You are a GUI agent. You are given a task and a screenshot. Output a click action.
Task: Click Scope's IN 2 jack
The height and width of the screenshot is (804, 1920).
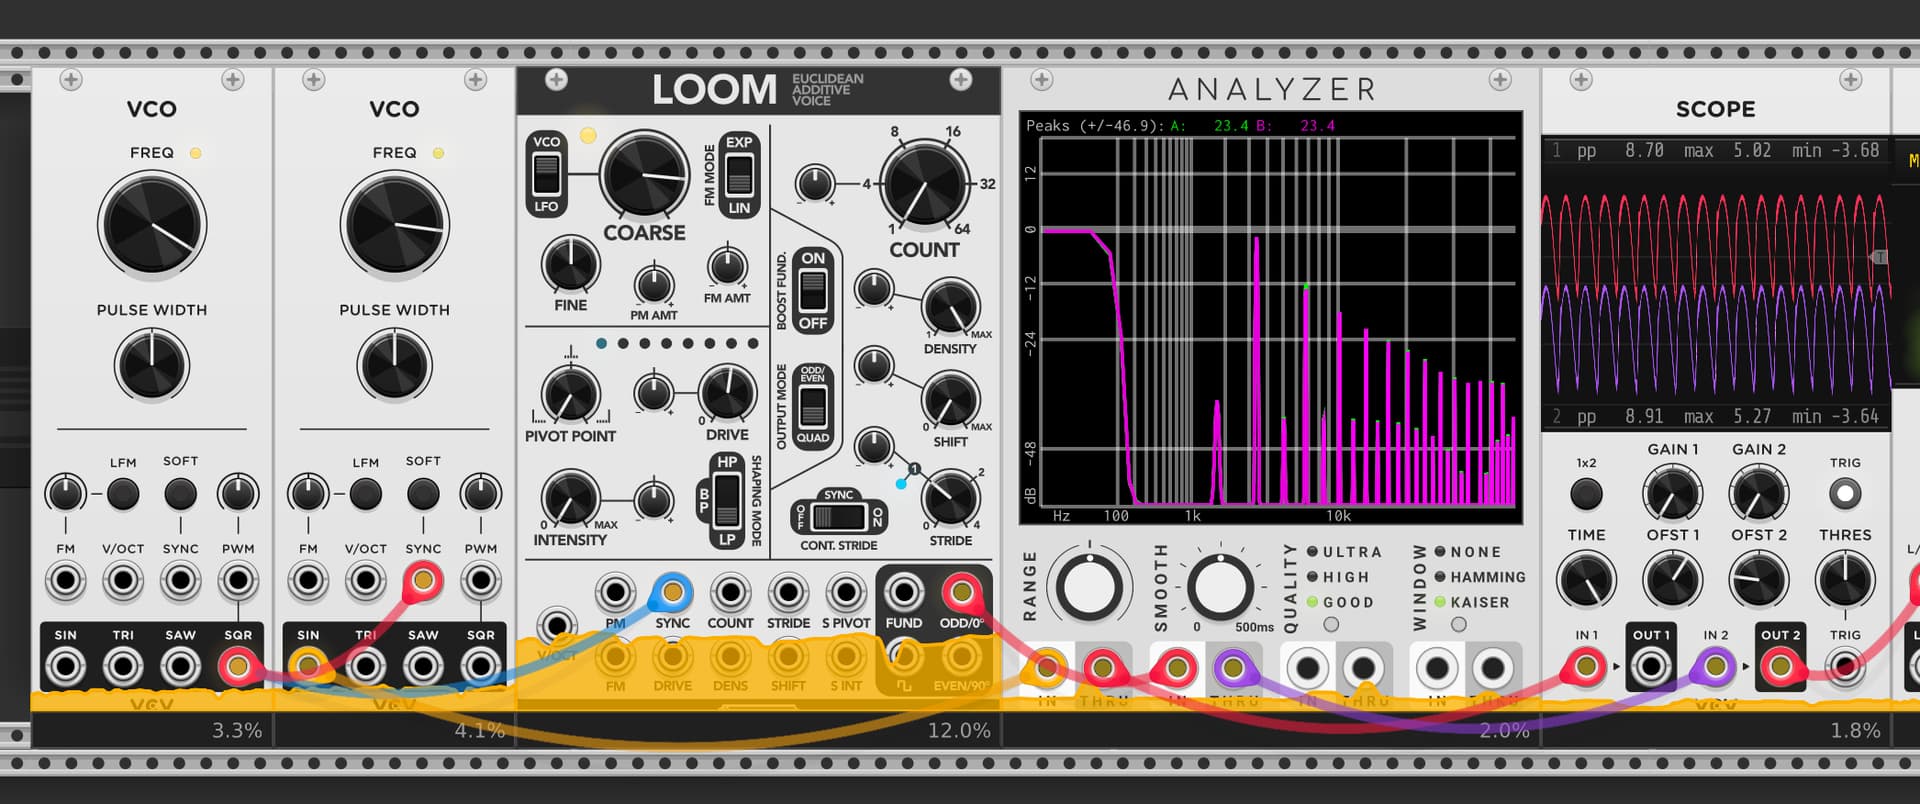[1716, 666]
